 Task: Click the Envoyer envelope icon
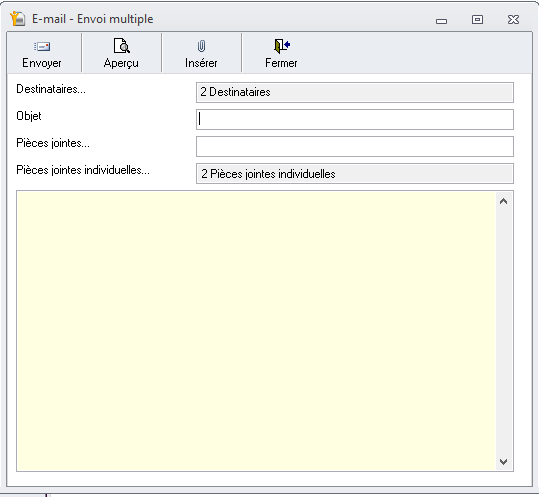click(x=42, y=46)
